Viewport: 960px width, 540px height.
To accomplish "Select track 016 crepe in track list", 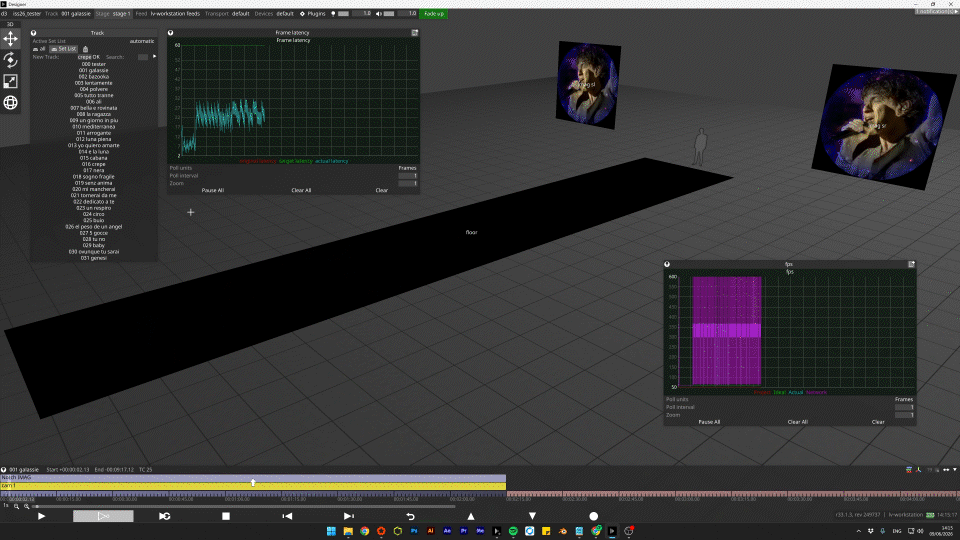I will [94, 164].
